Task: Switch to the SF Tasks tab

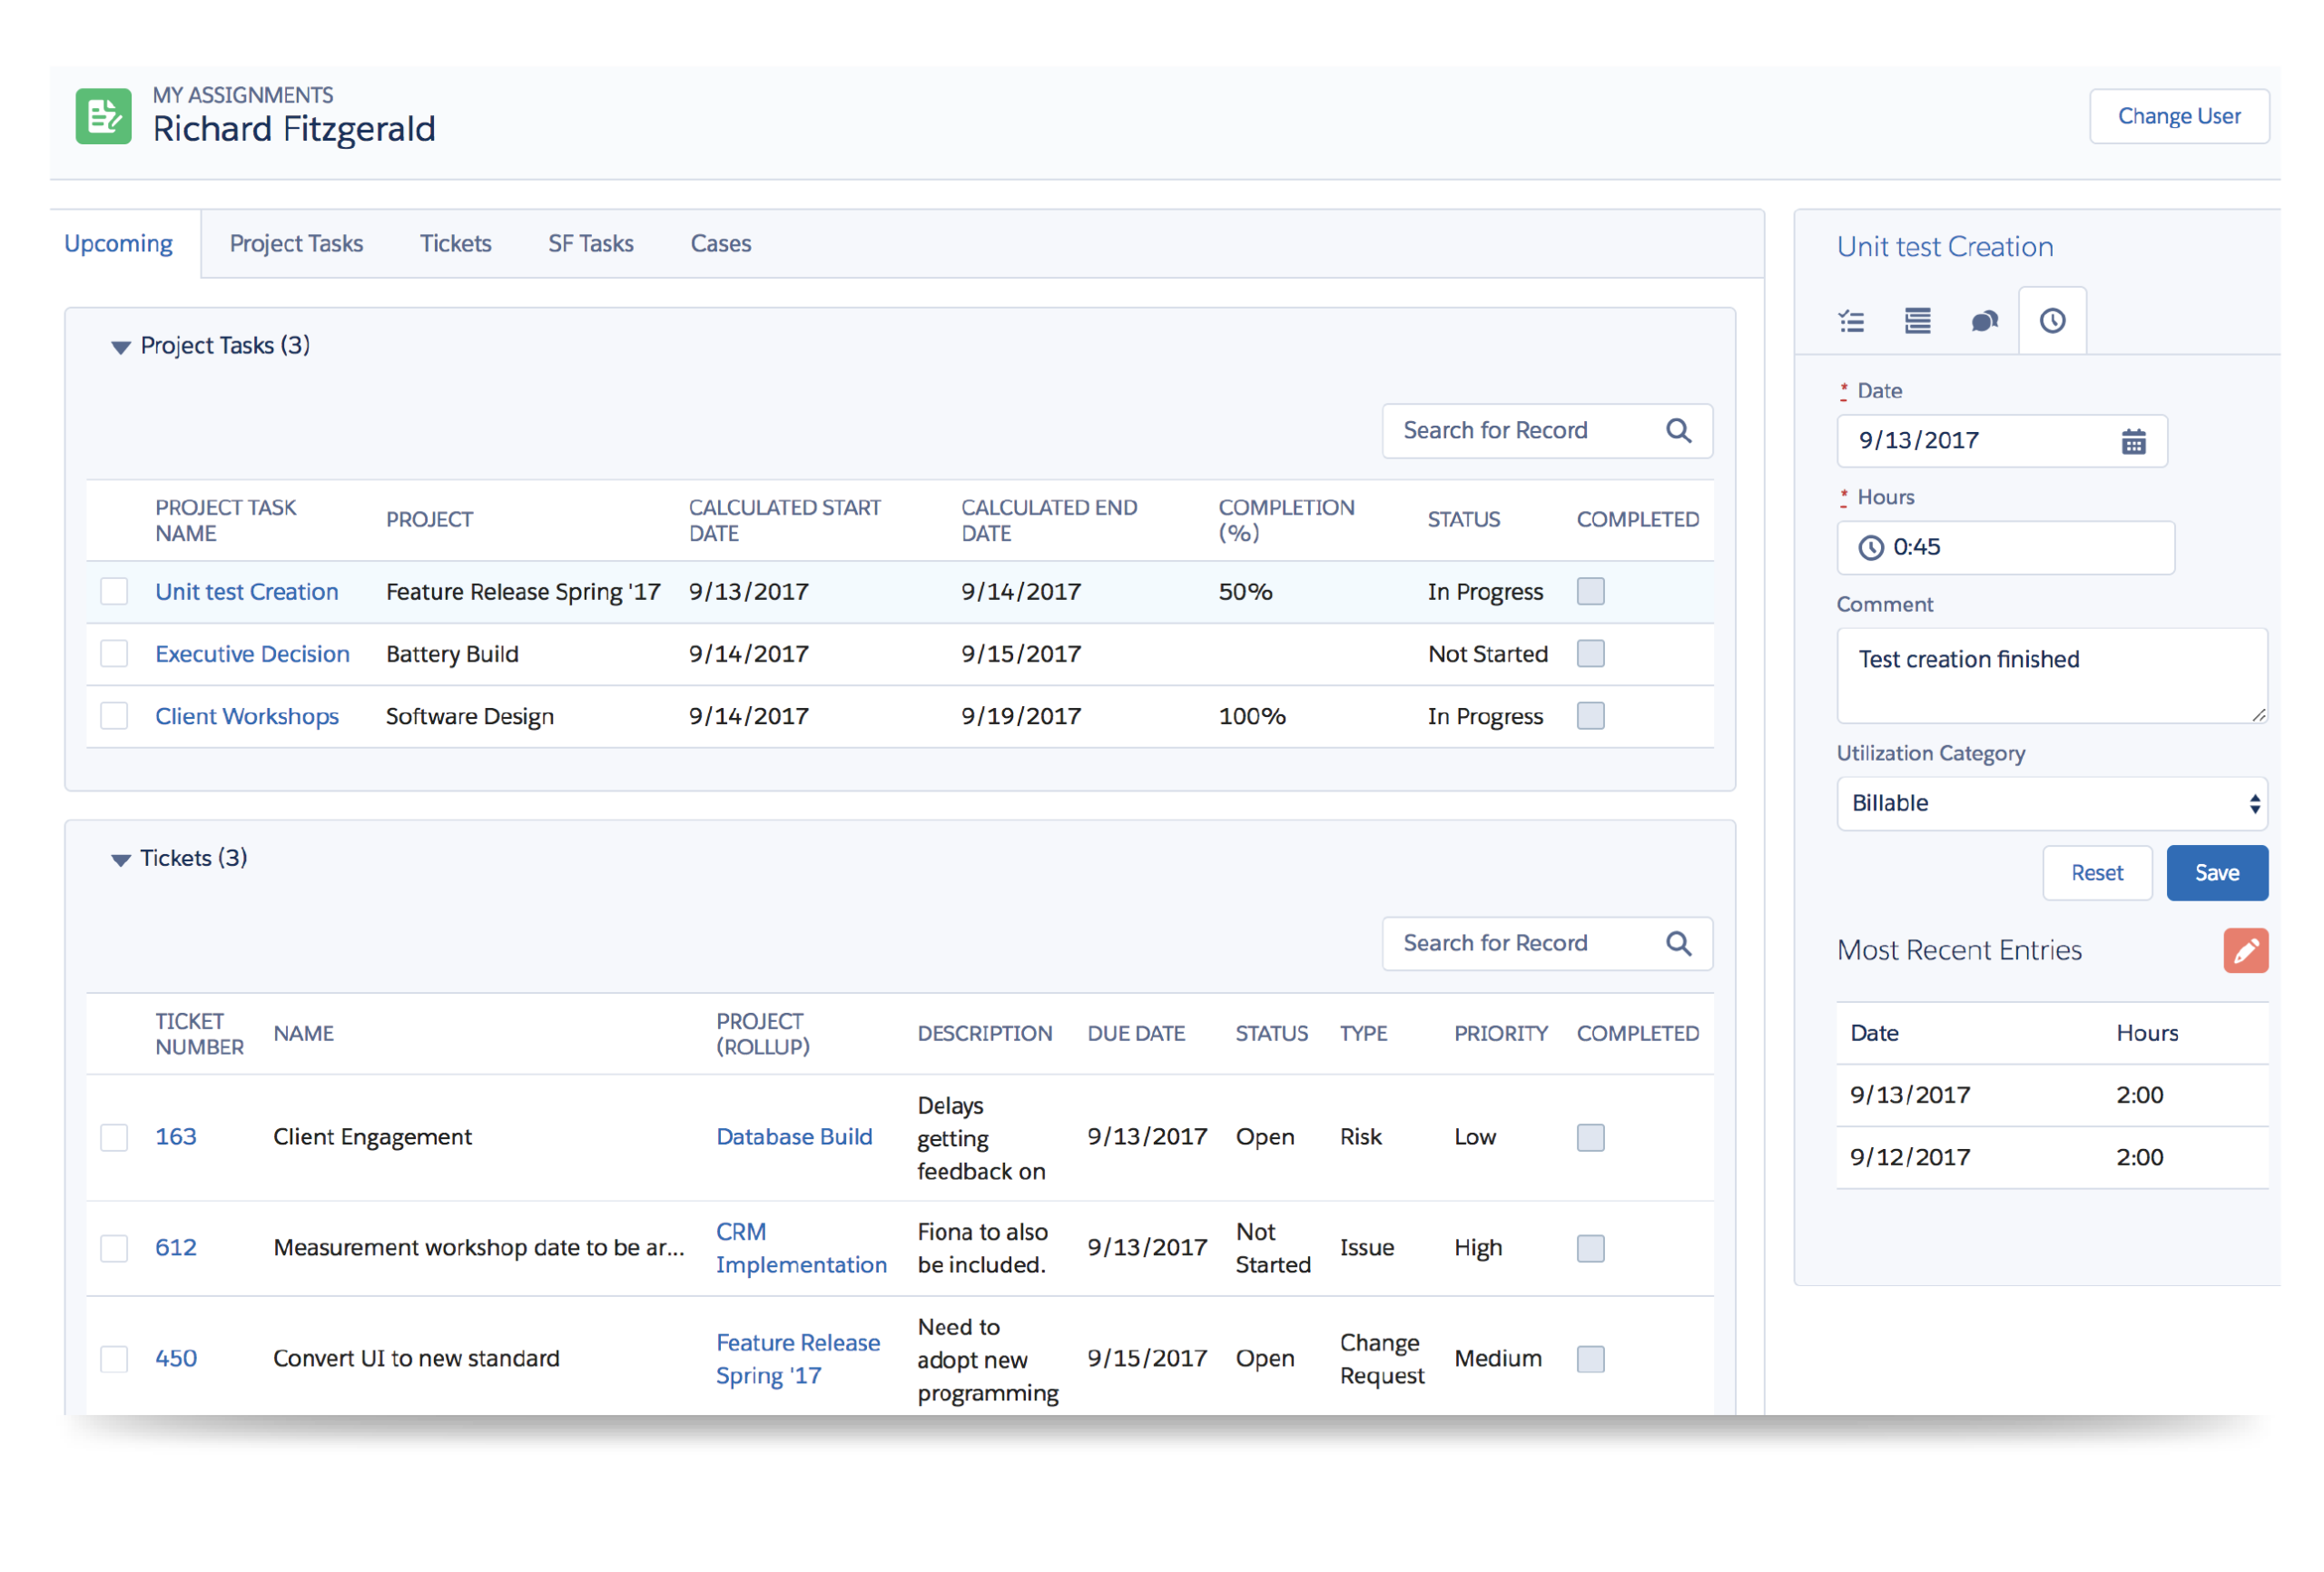Action: [590, 244]
